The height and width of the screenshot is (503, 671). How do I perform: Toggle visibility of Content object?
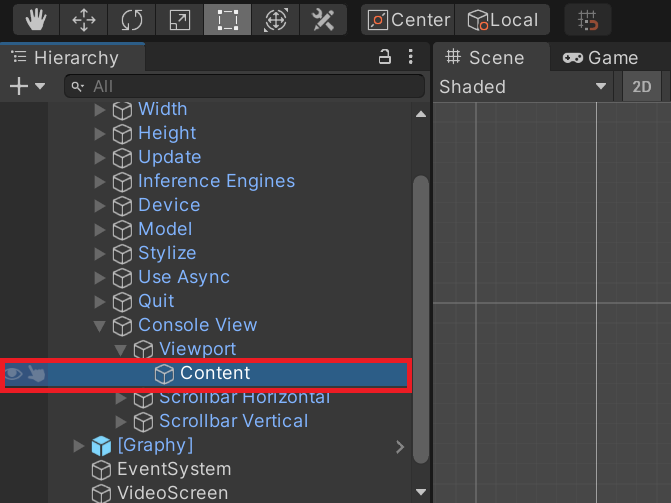[13, 373]
